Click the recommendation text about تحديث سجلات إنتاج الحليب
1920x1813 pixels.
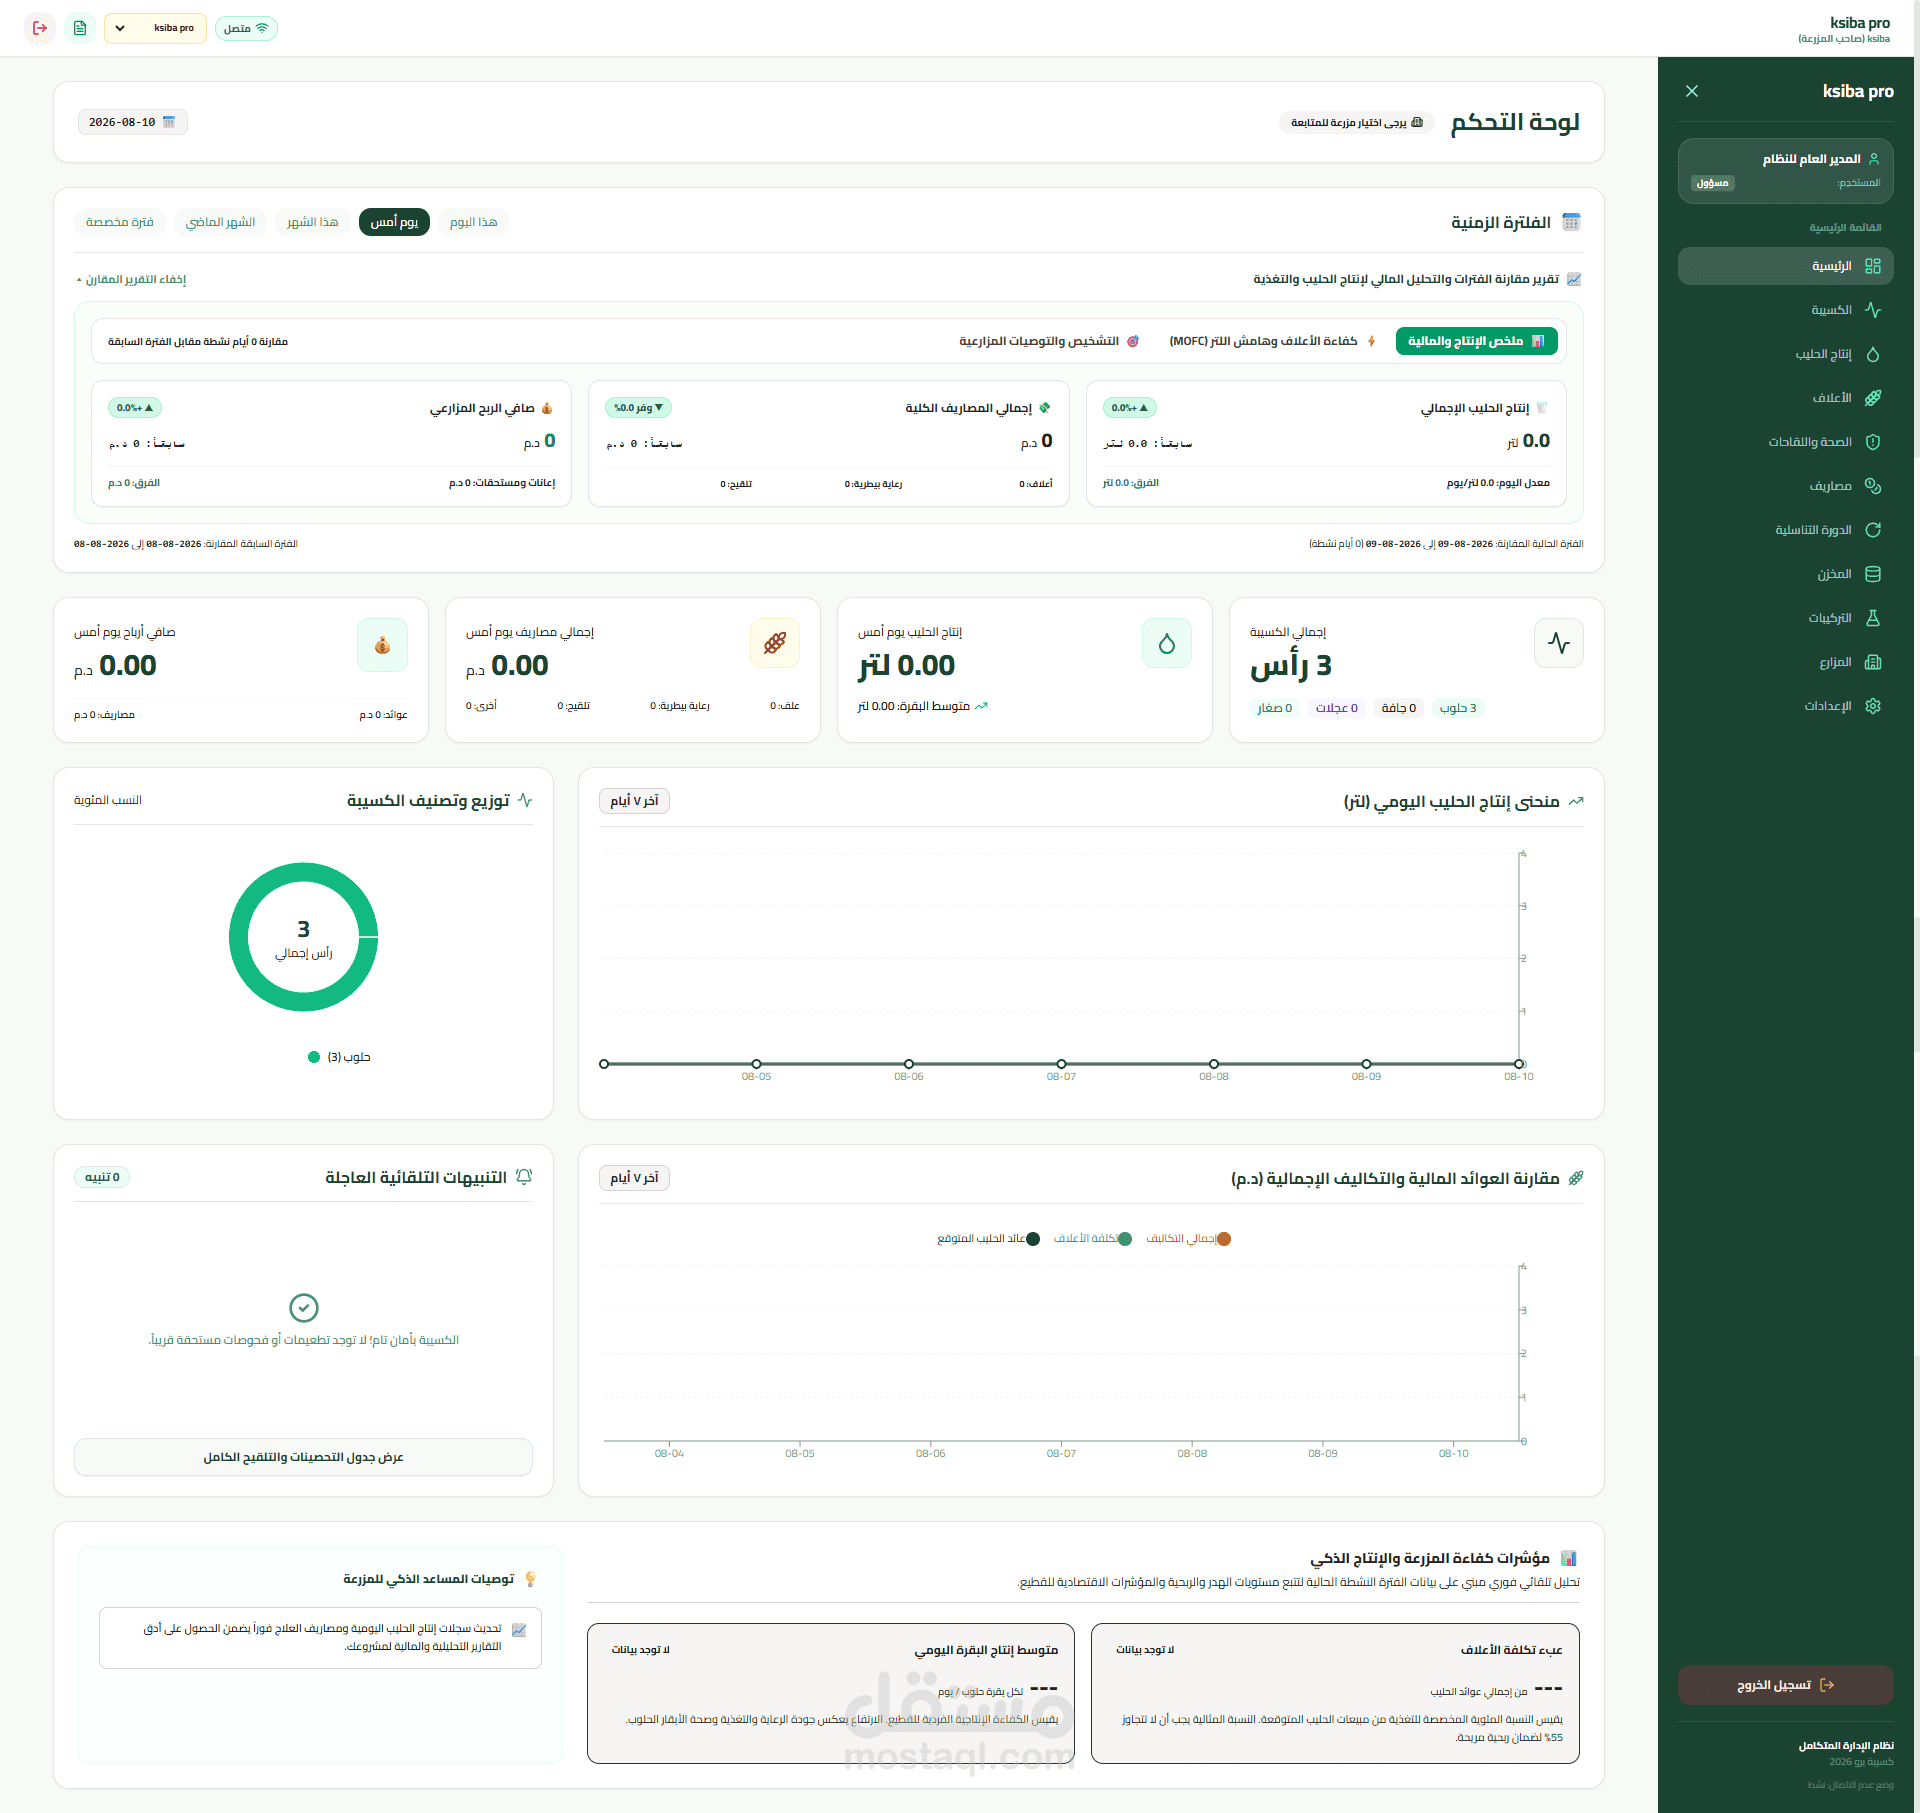point(322,1637)
